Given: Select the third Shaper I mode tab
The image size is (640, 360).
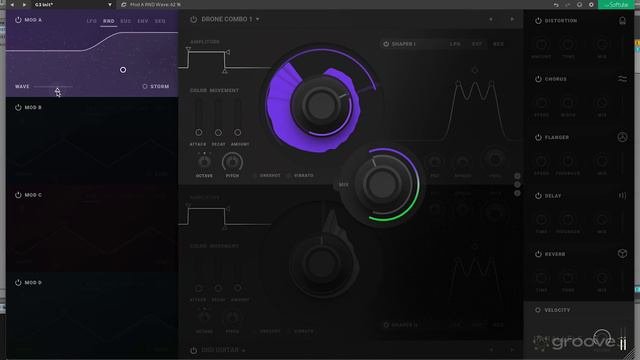Looking at the screenshot, I should [x=498, y=44].
